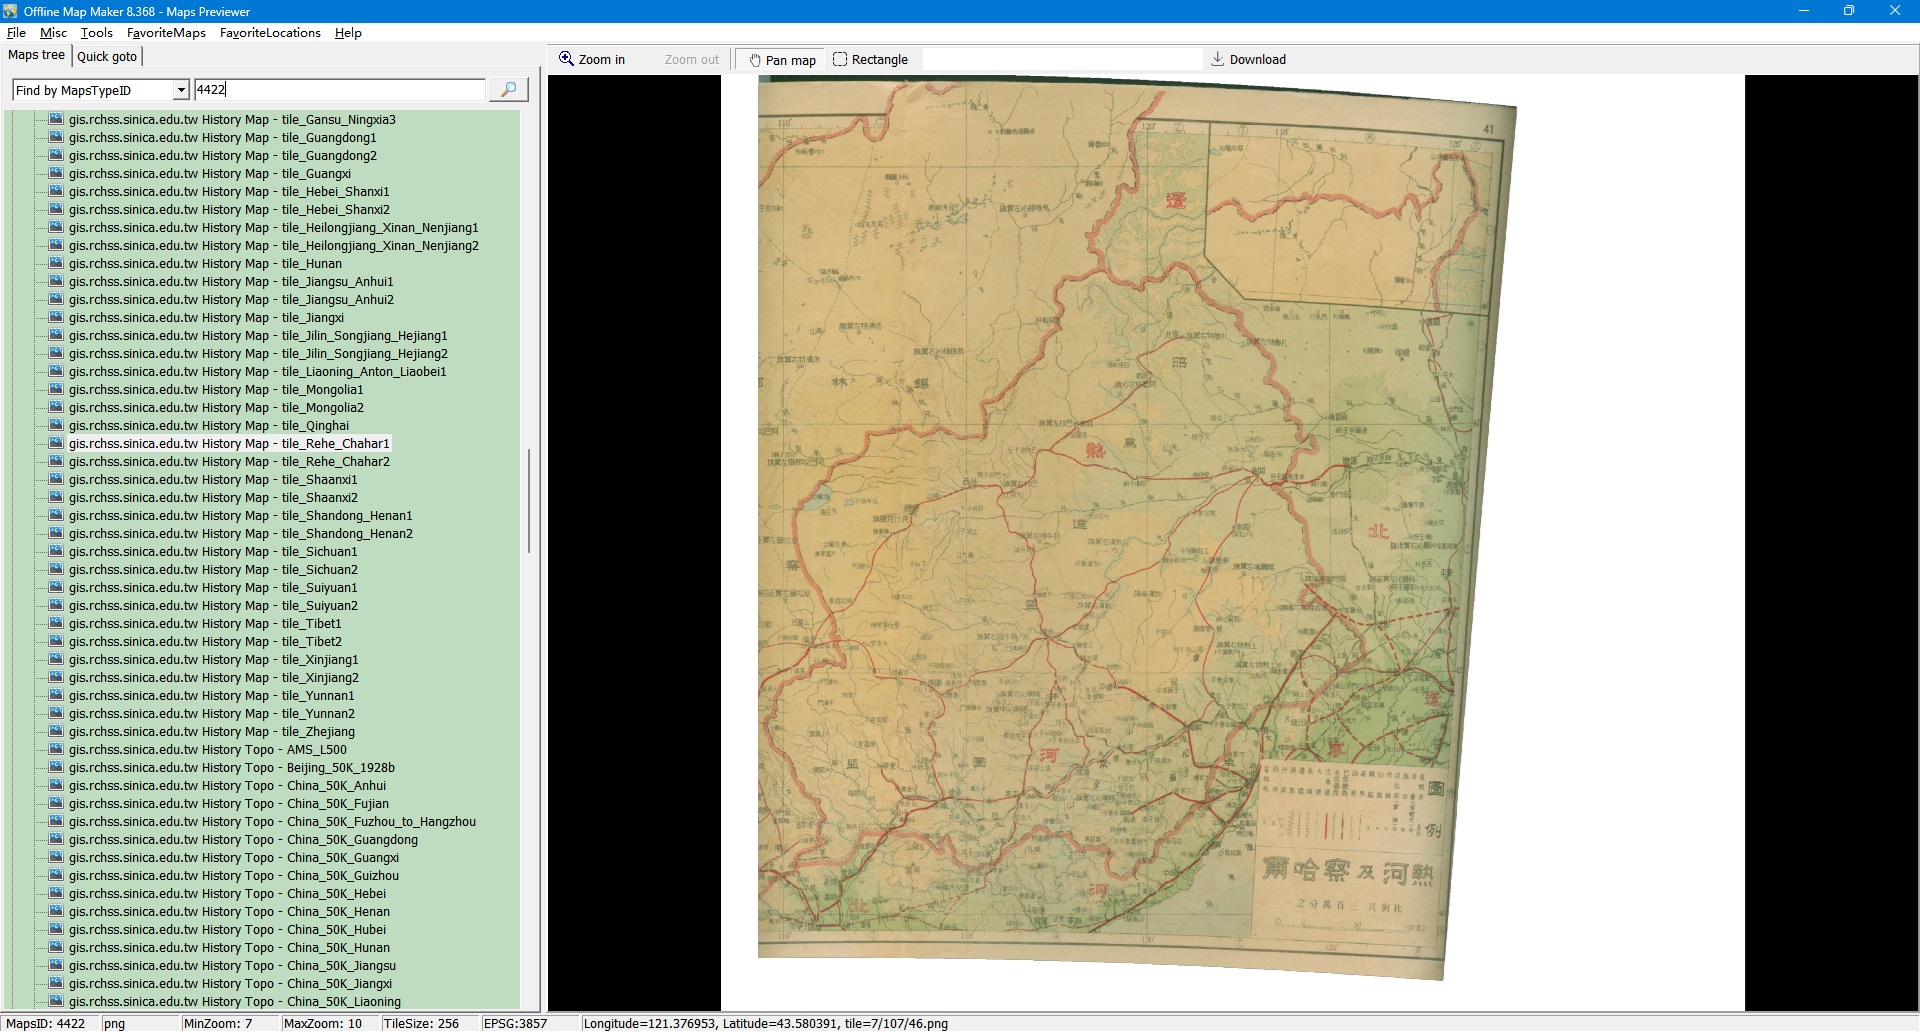Open the File menu

[16, 33]
